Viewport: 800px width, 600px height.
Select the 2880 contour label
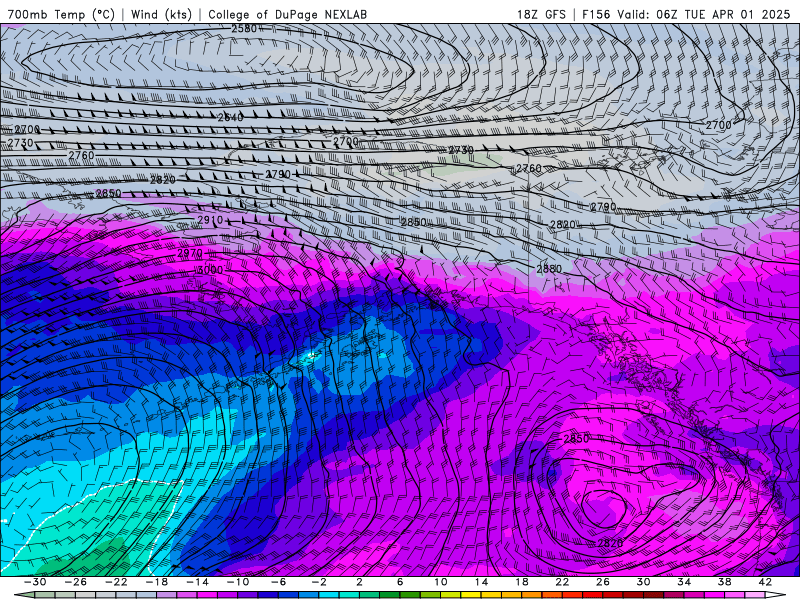click(x=549, y=268)
